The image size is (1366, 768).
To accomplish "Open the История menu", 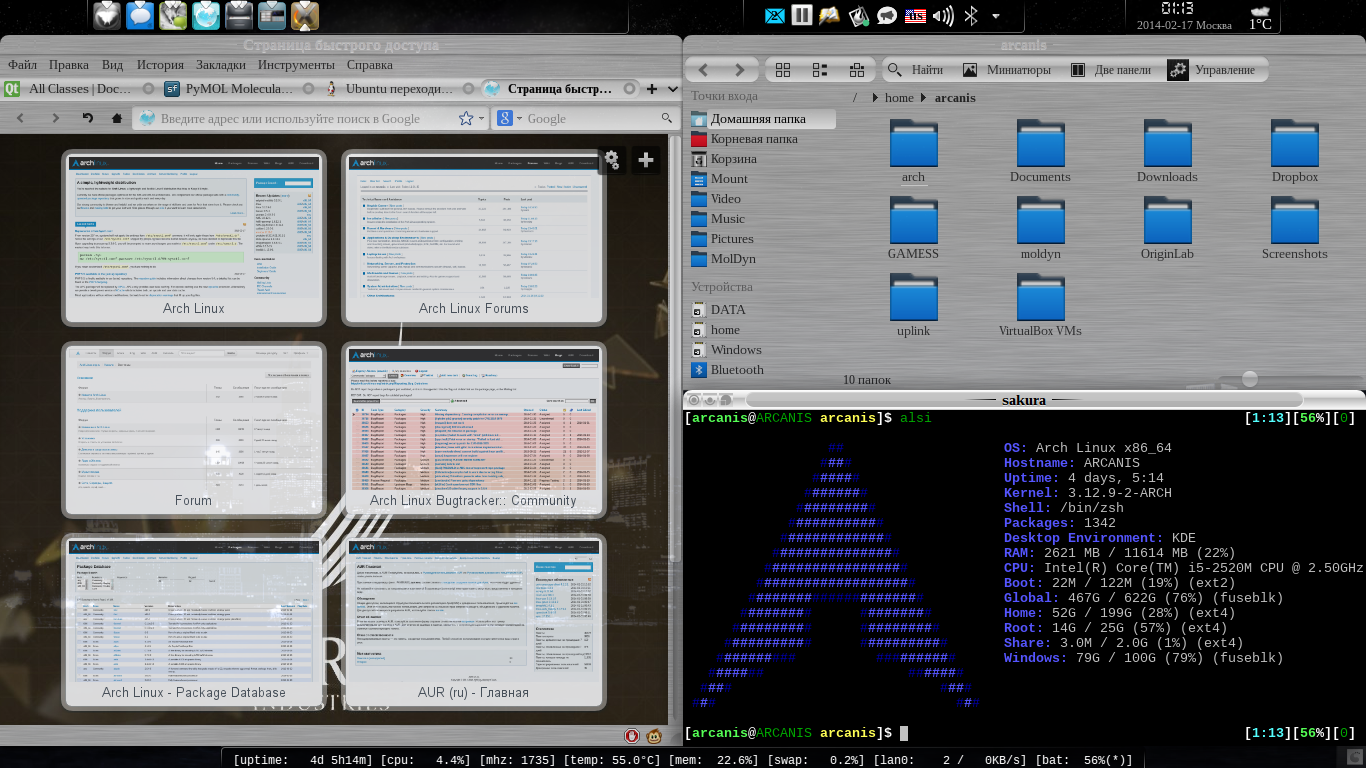I will (160, 65).
